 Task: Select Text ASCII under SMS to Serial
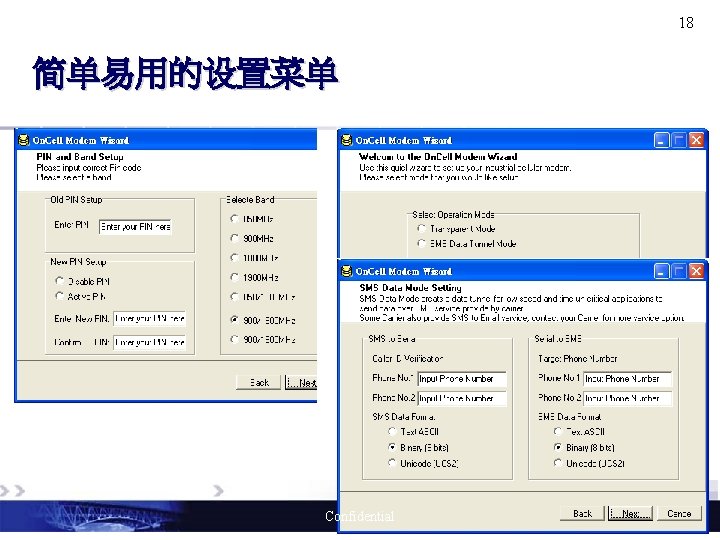click(x=392, y=431)
